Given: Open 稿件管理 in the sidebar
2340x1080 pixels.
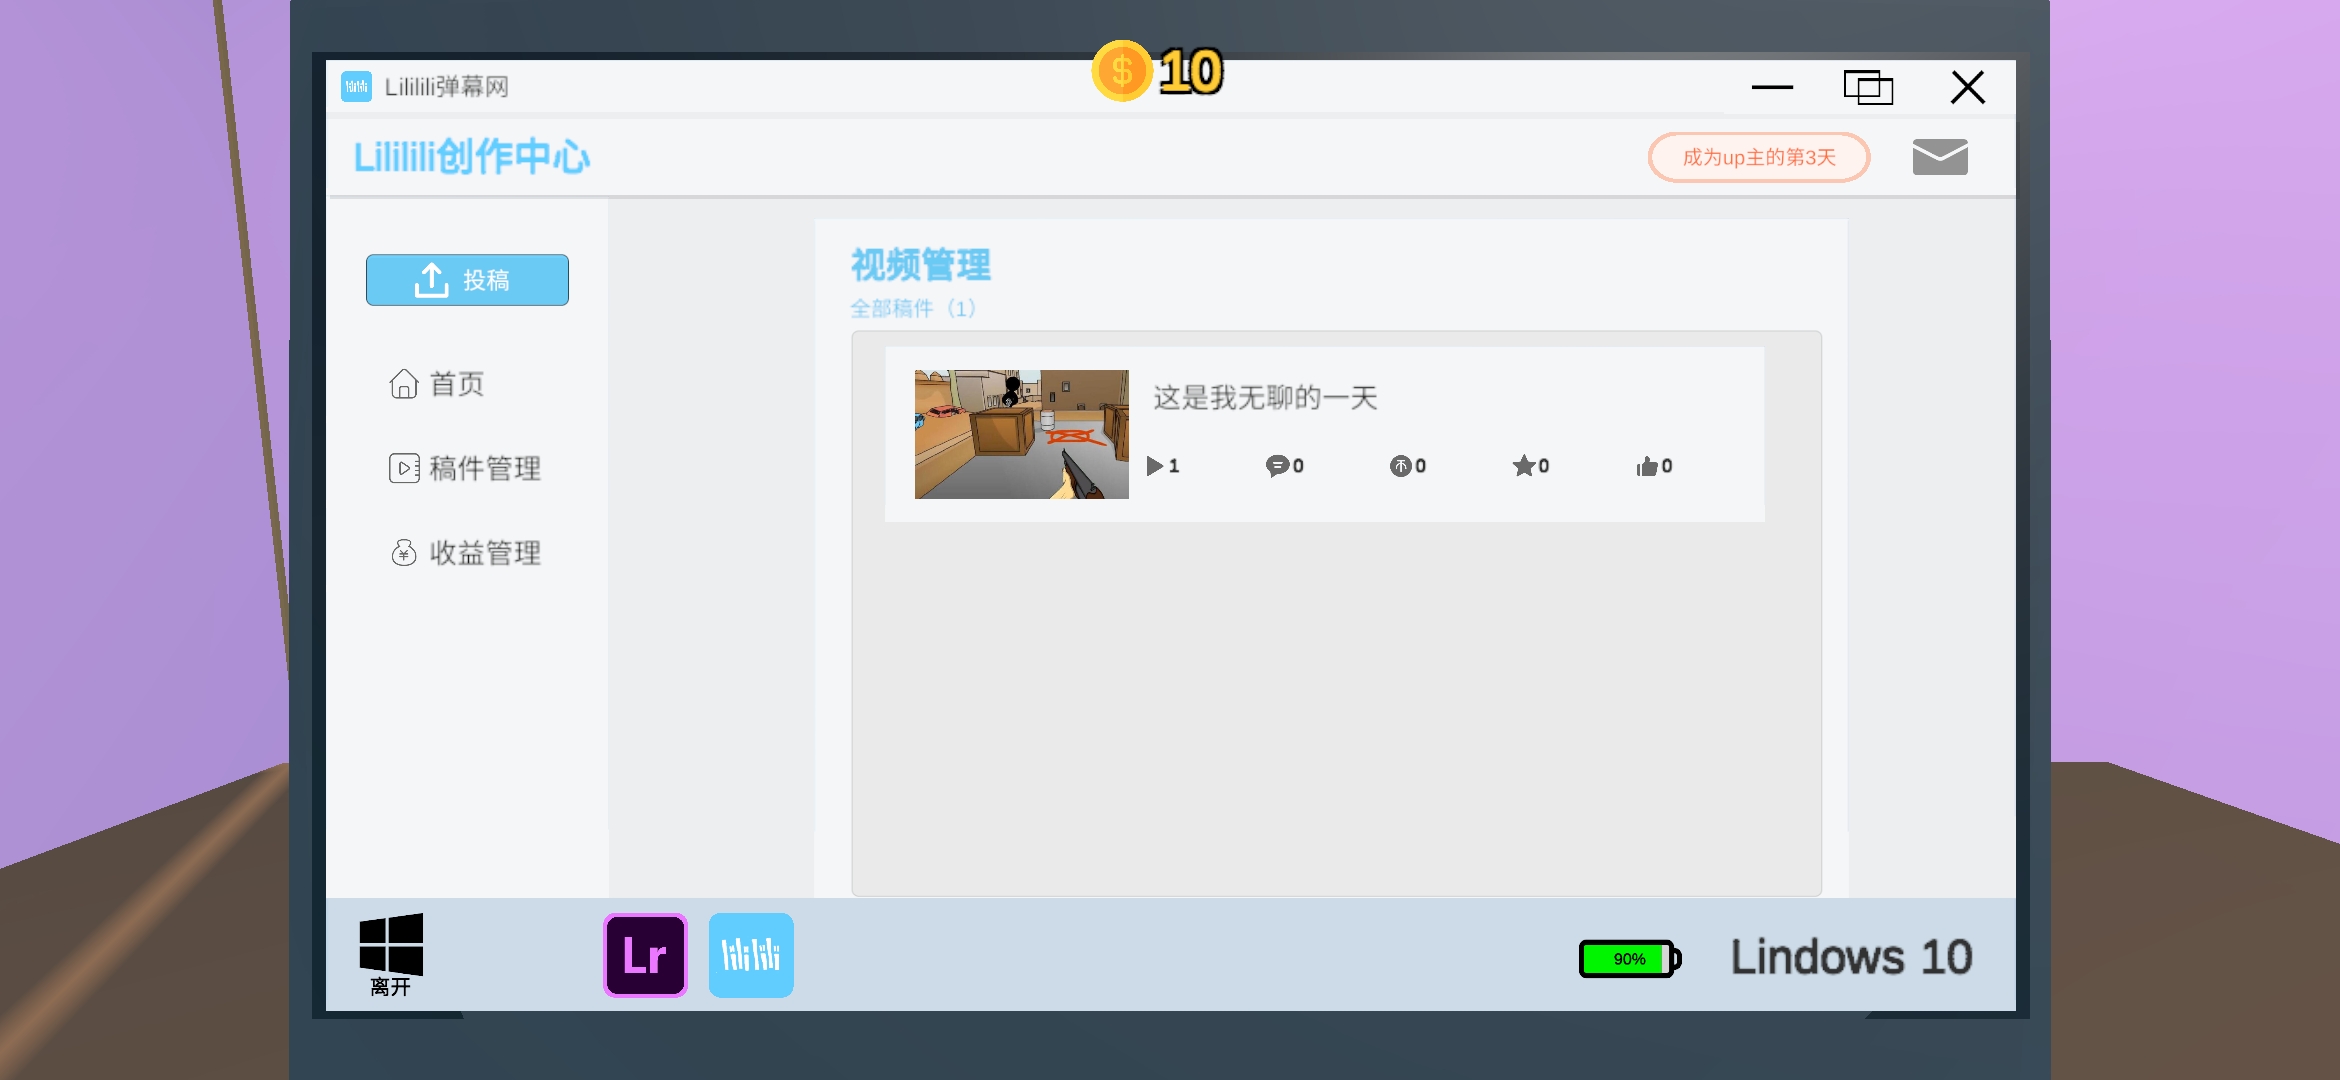Looking at the screenshot, I should tap(465, 468).
